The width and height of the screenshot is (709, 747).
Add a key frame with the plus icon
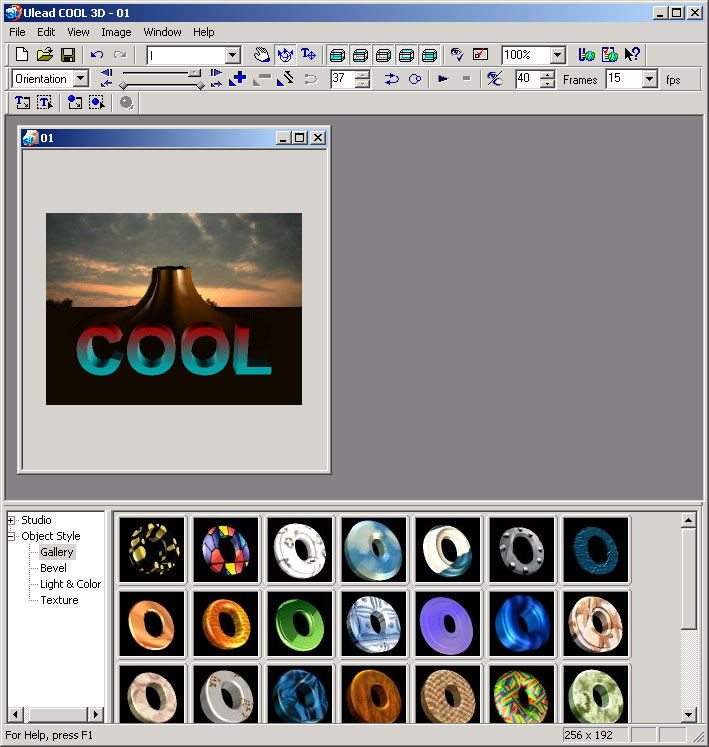click(x=238, y=79)
